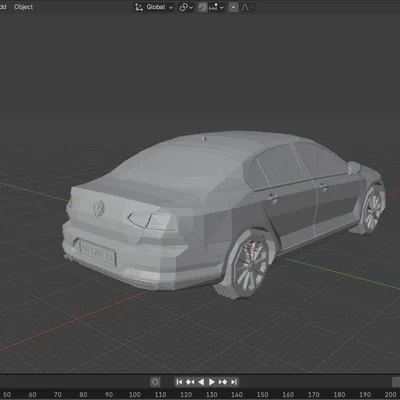
Task: Open the snap increment options icon
Action: pyautogui.click(x=213, y=7)
